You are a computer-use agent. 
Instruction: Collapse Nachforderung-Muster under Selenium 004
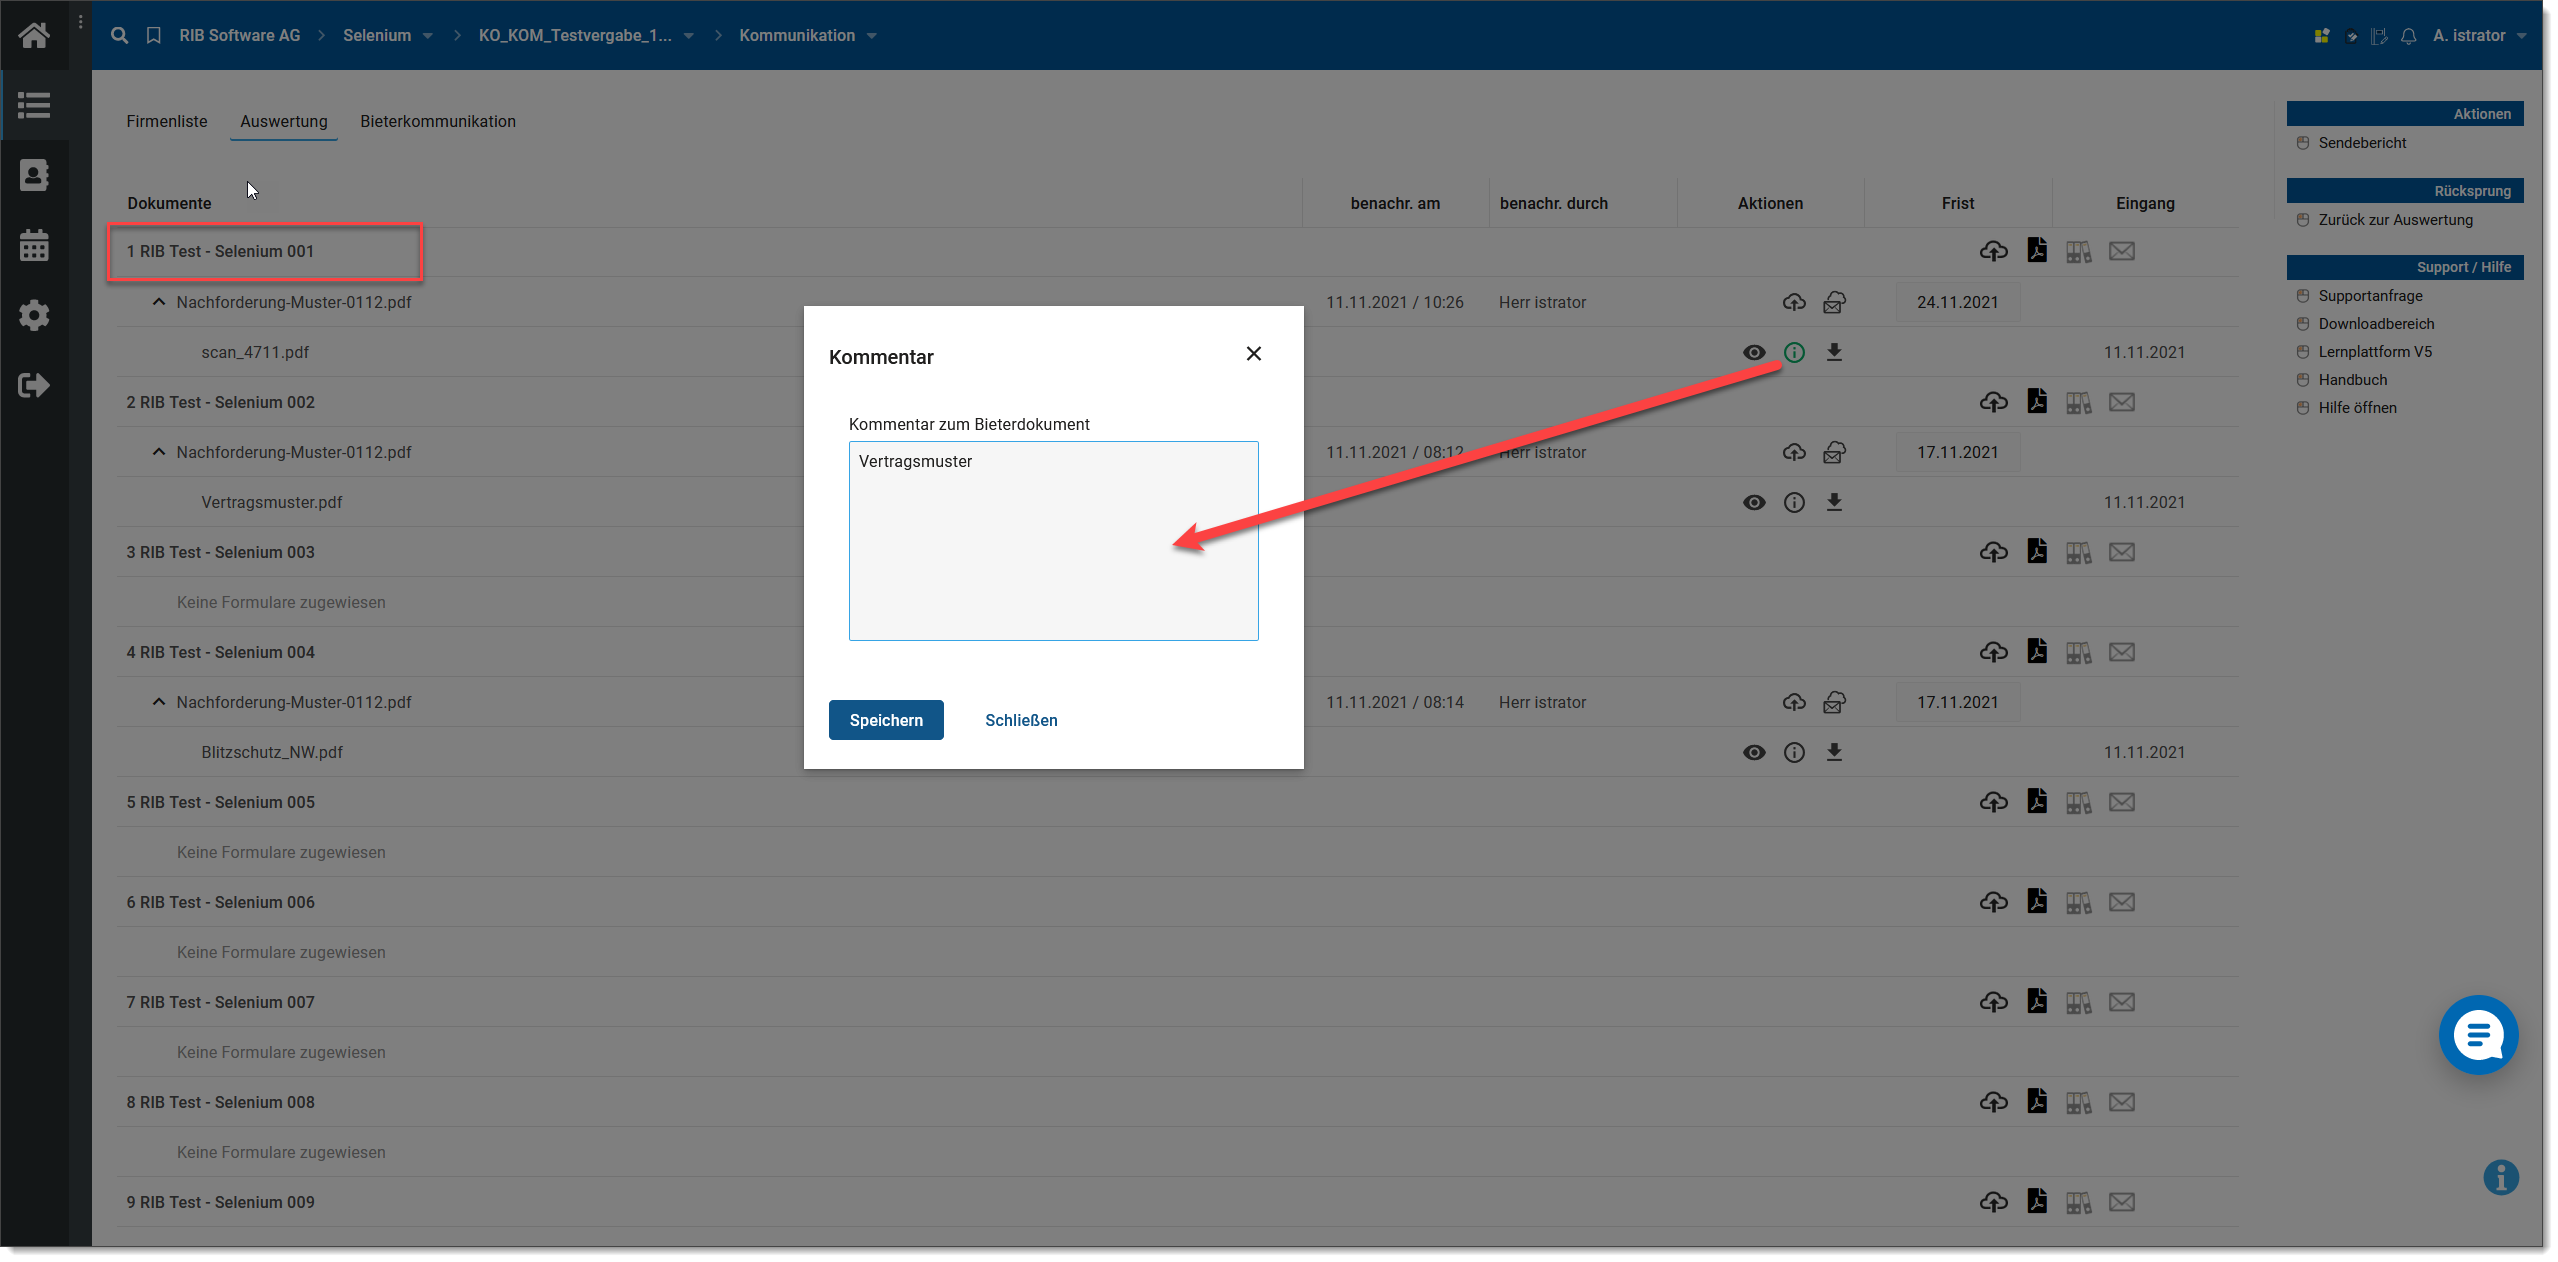[158, 701]
